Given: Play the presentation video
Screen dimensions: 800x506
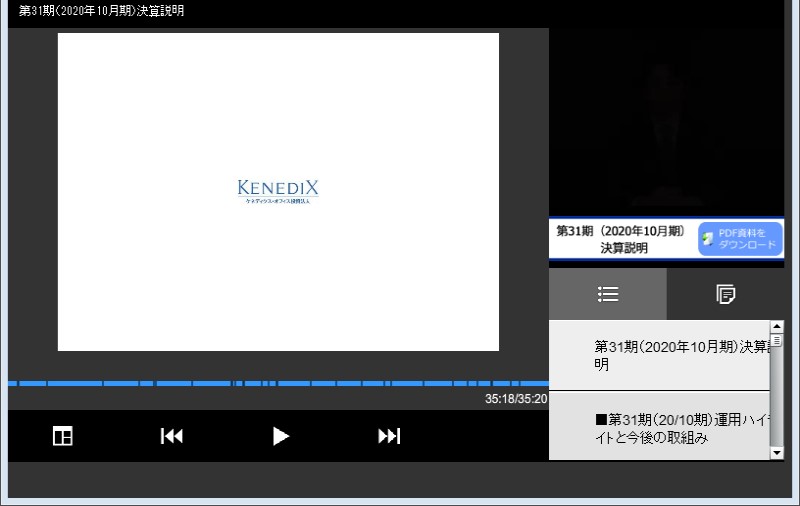Looking at the screenshot, I should (280, 436).
